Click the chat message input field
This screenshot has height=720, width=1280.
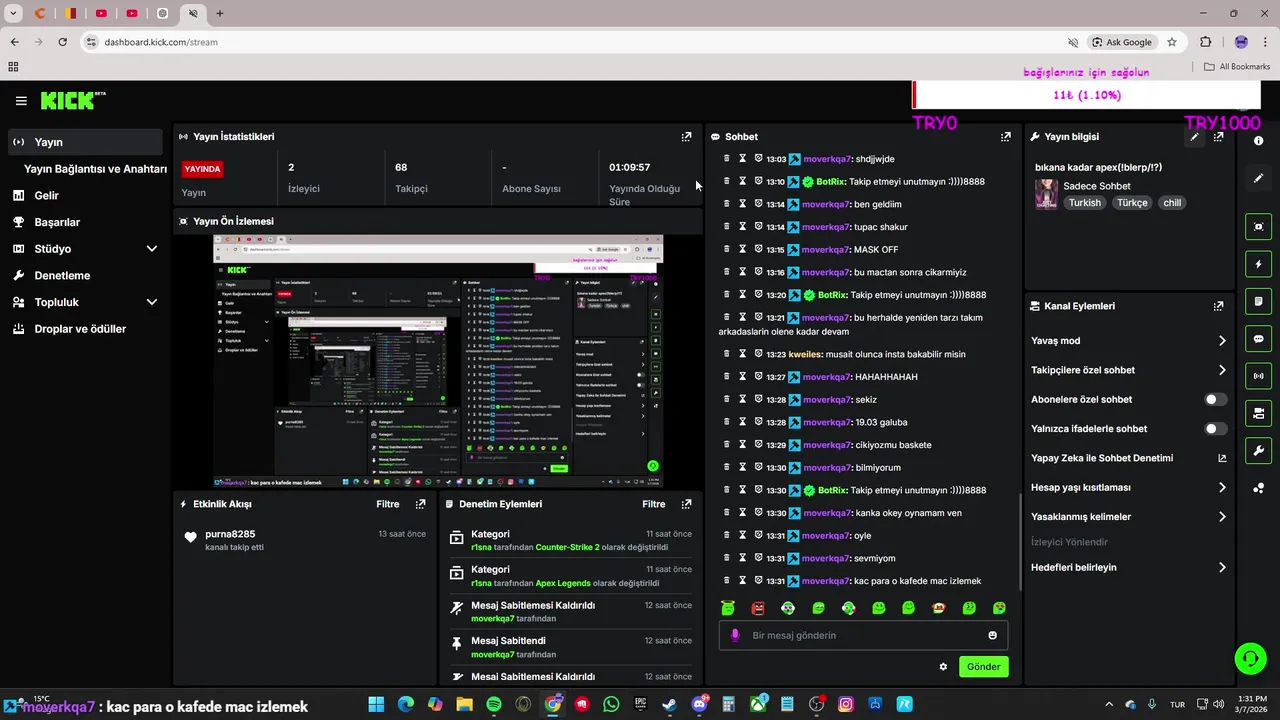(x=863, y=635)
